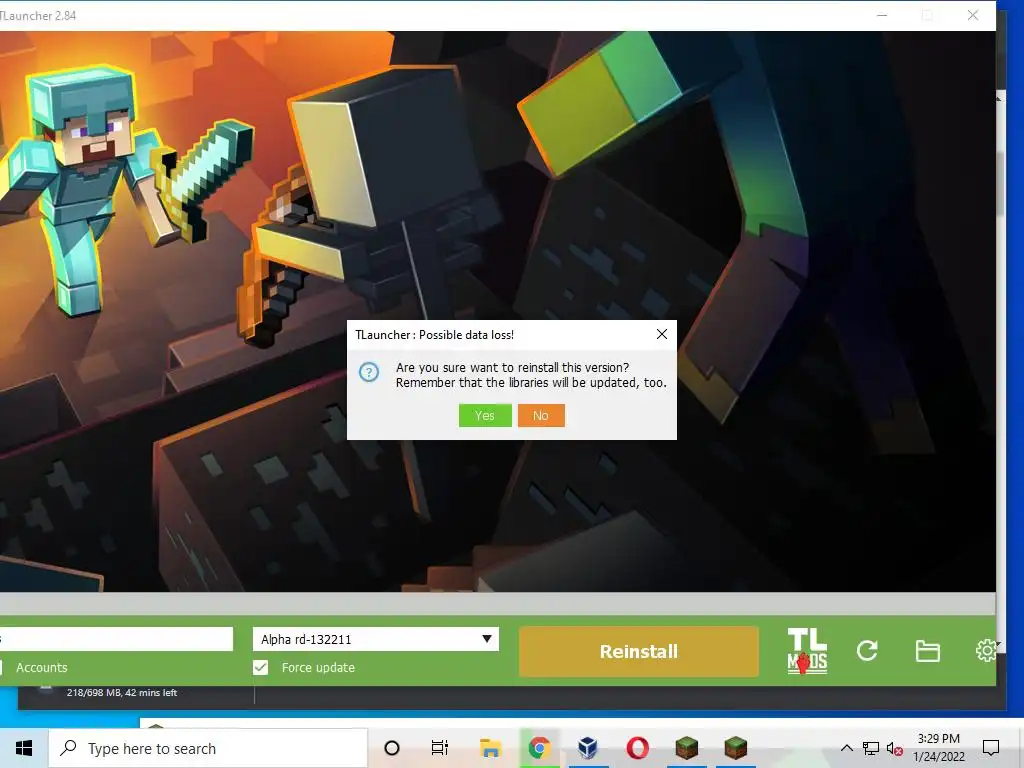1024x768 pixels.
Task: Click the 218/698 MB download status text
Action: [121, 692]
